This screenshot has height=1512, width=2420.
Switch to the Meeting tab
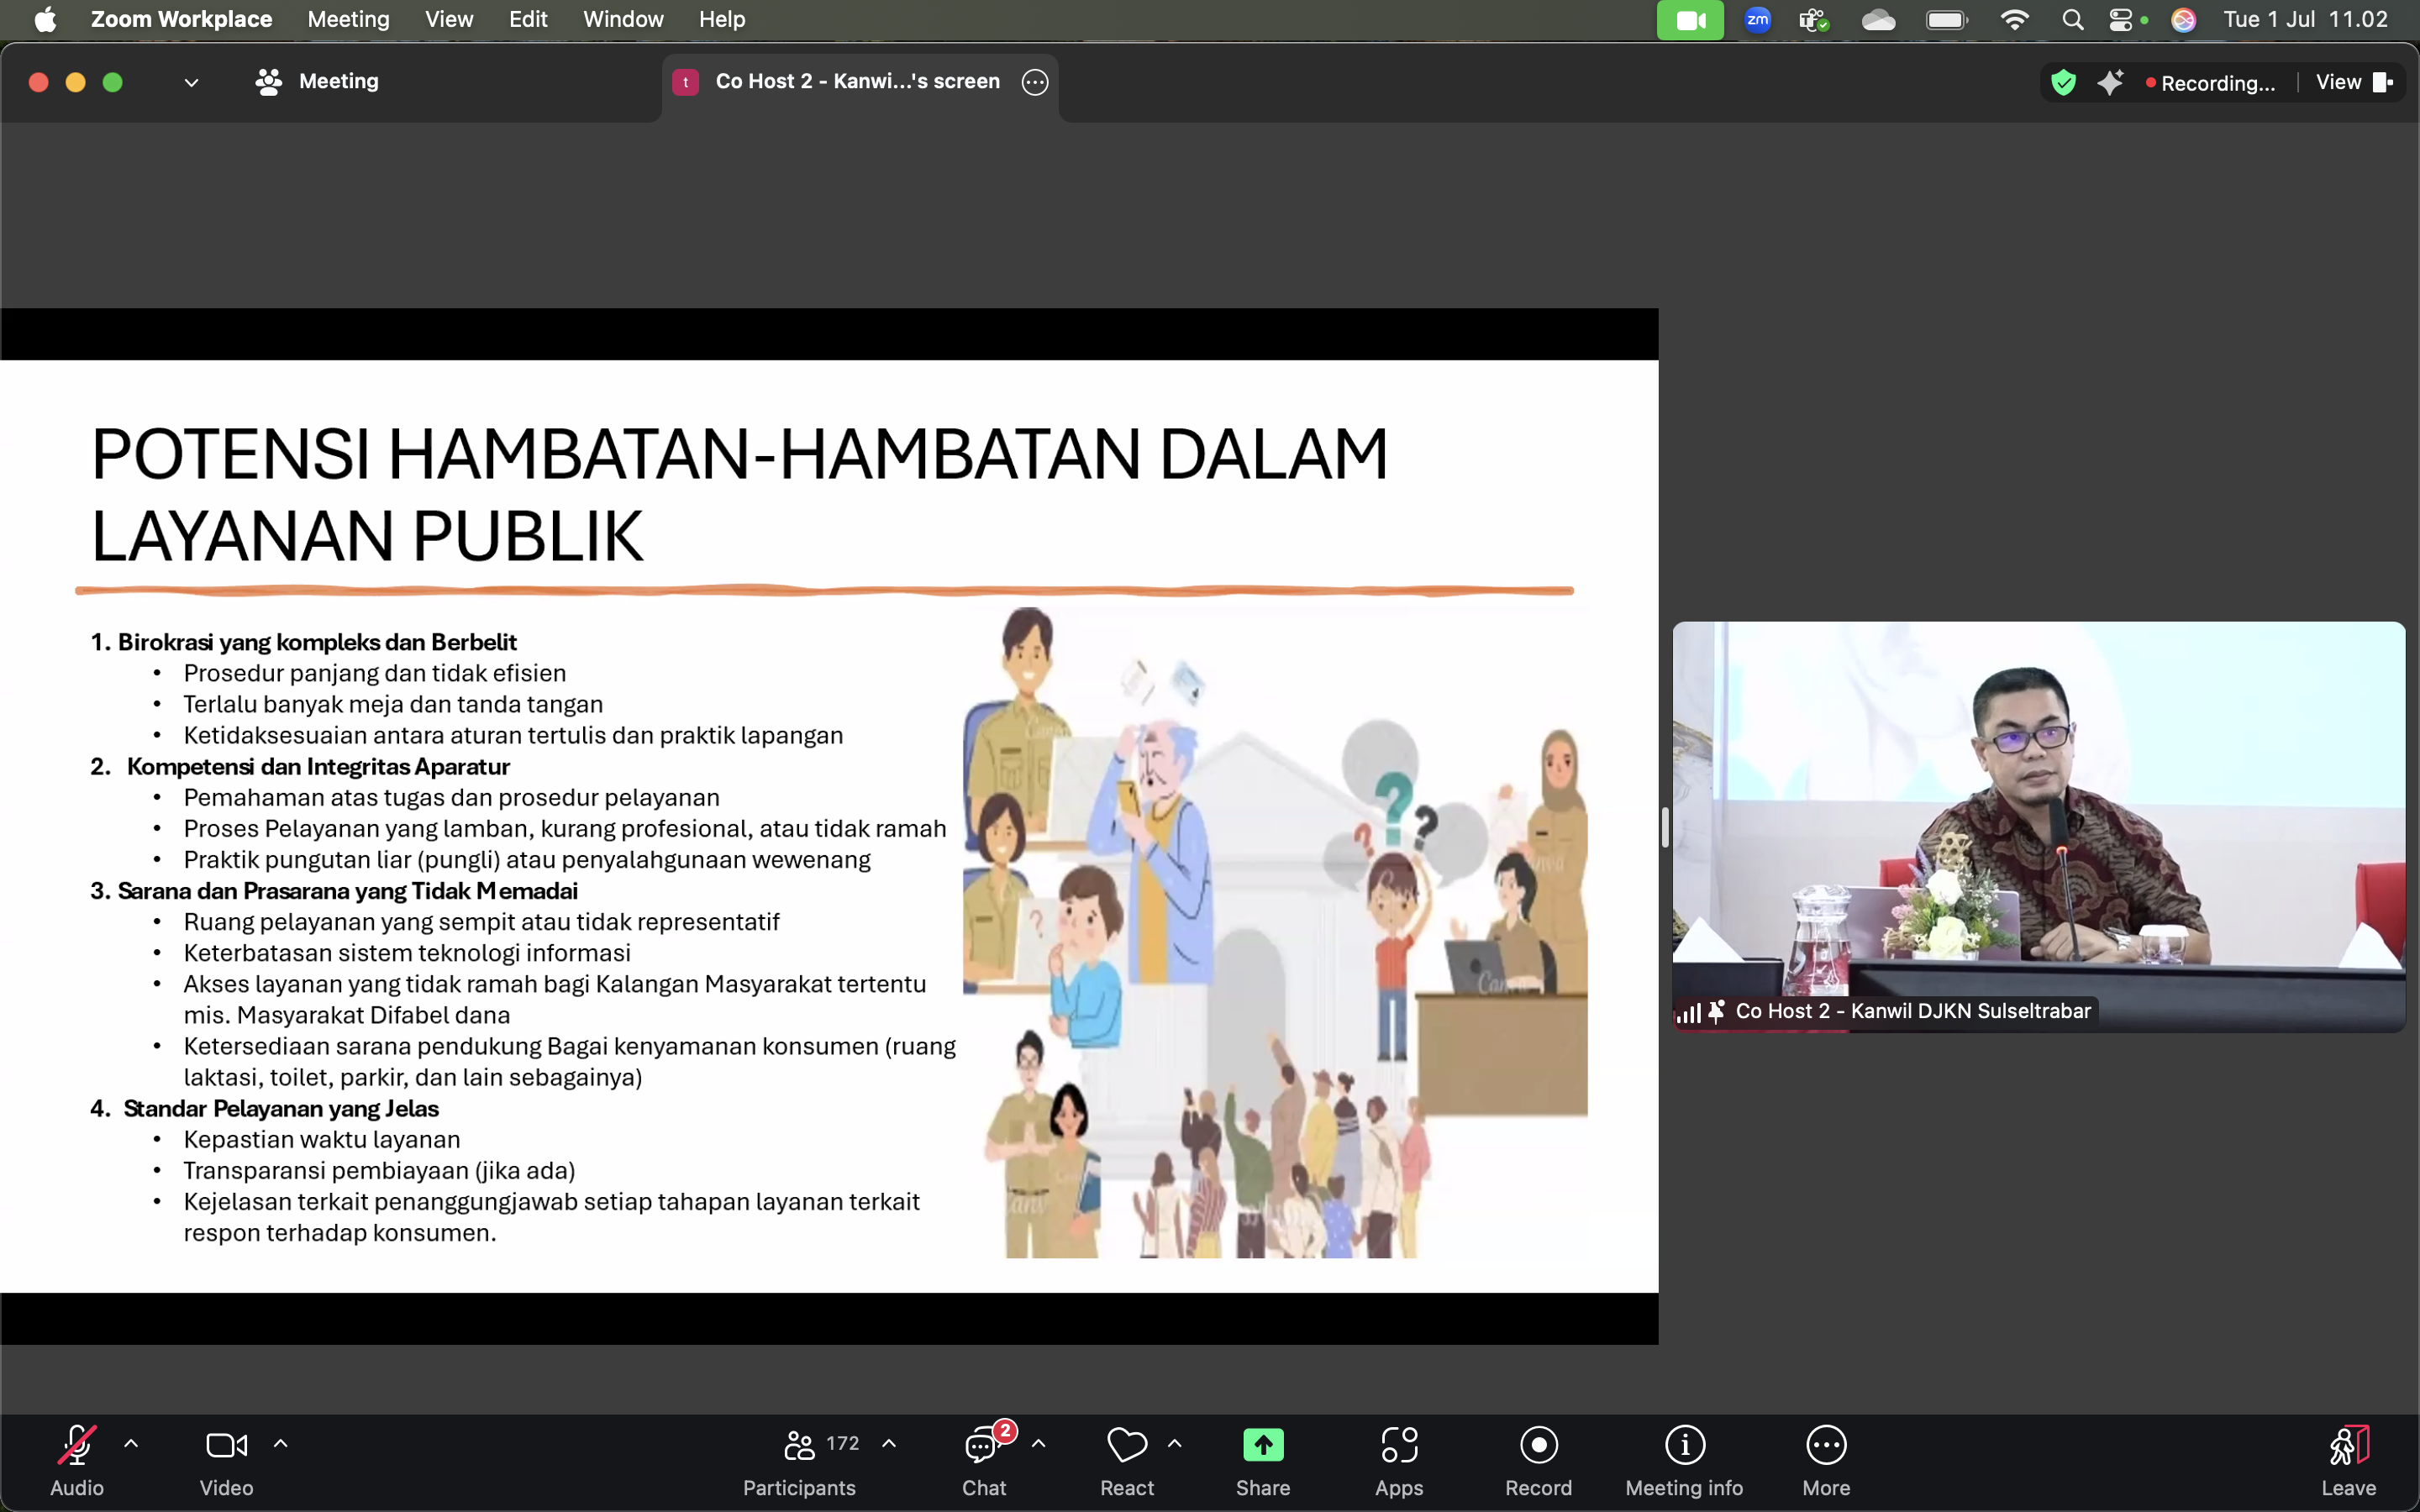tap(318, 82)
